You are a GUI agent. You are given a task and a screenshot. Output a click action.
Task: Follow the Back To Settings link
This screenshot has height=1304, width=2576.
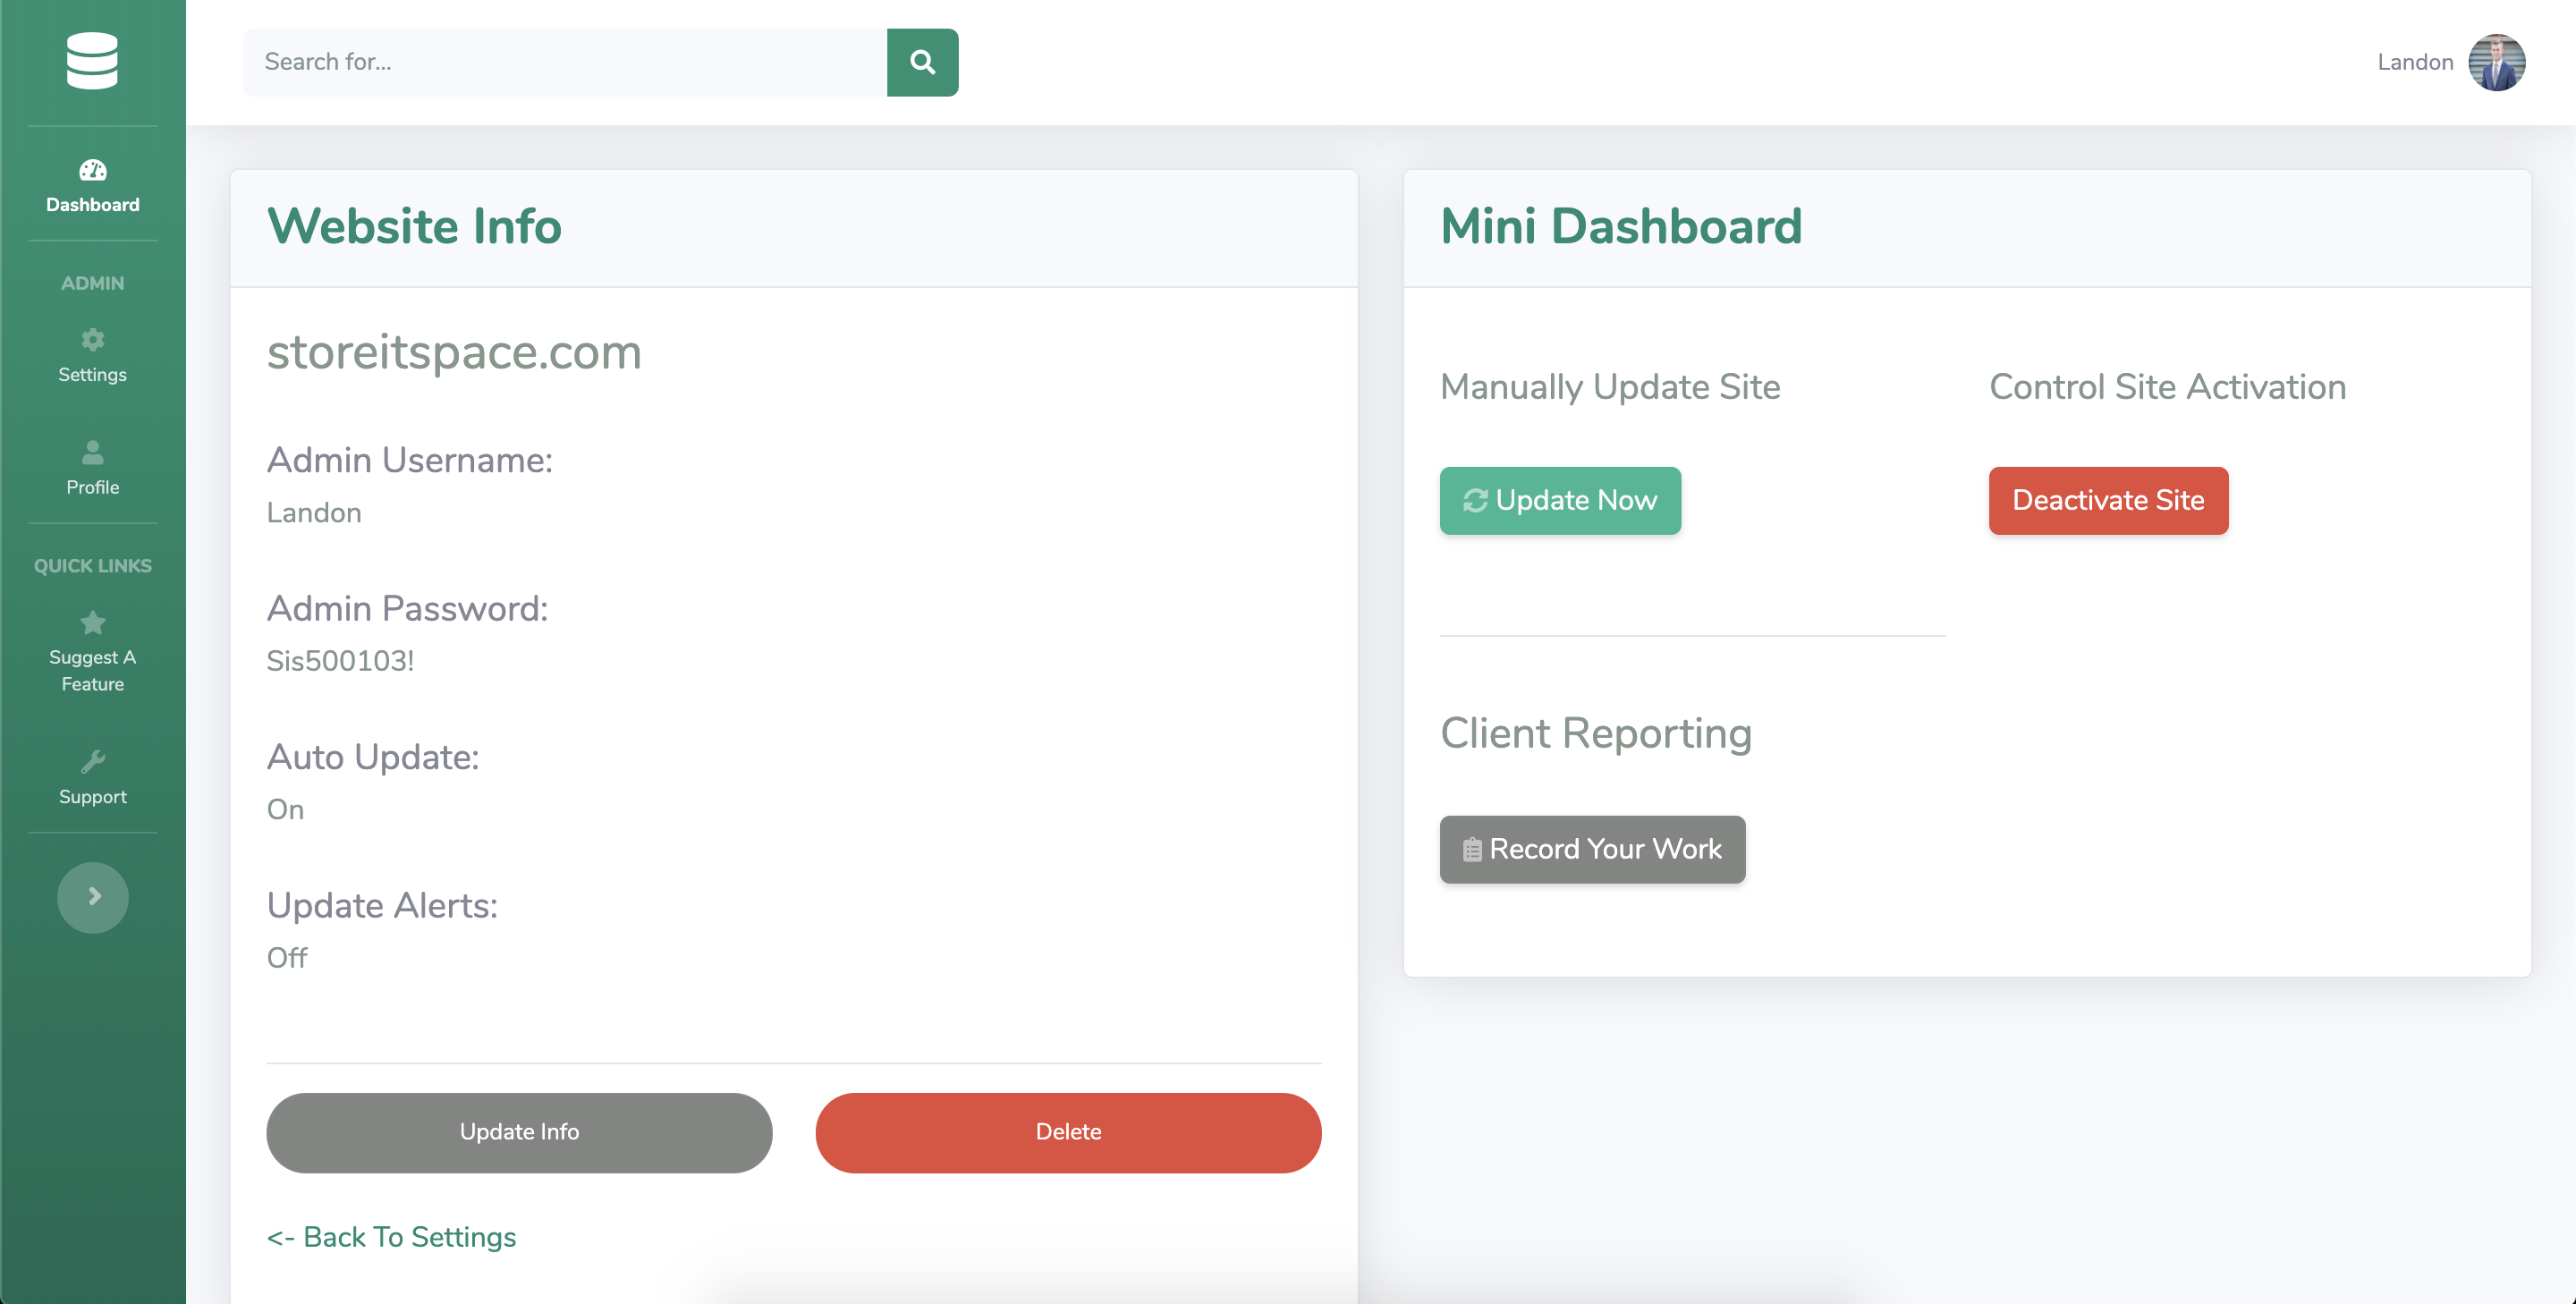tap(391, 1237)
